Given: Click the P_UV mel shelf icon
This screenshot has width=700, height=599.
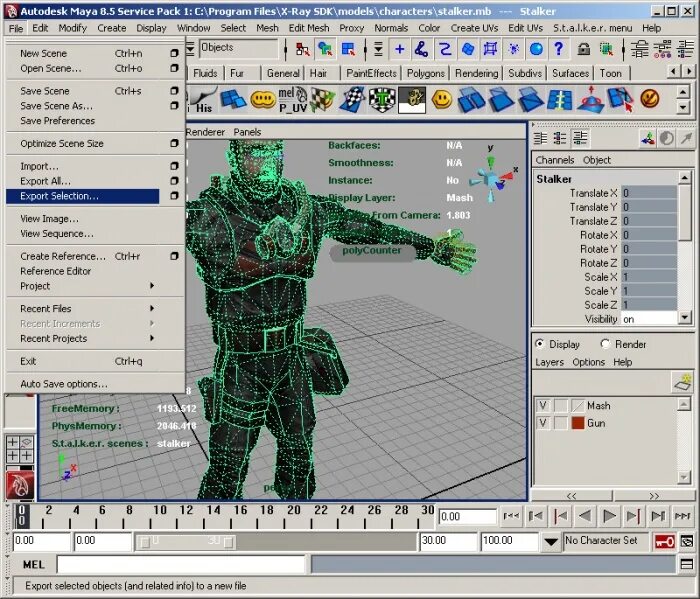Looking at the screenshot, I should [x=293, y=100].
